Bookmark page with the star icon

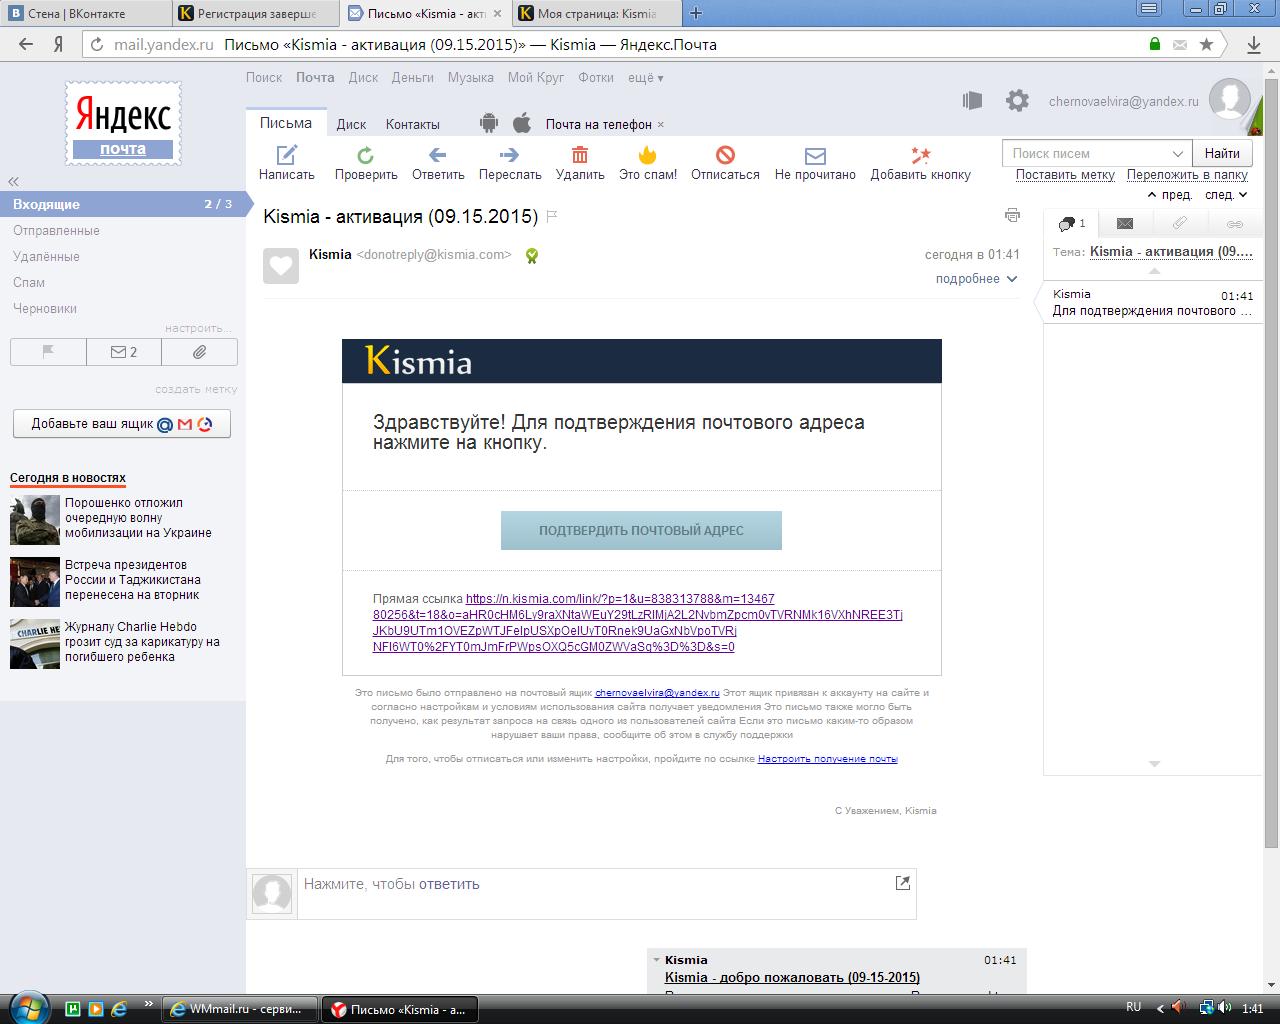[1206, 44]
